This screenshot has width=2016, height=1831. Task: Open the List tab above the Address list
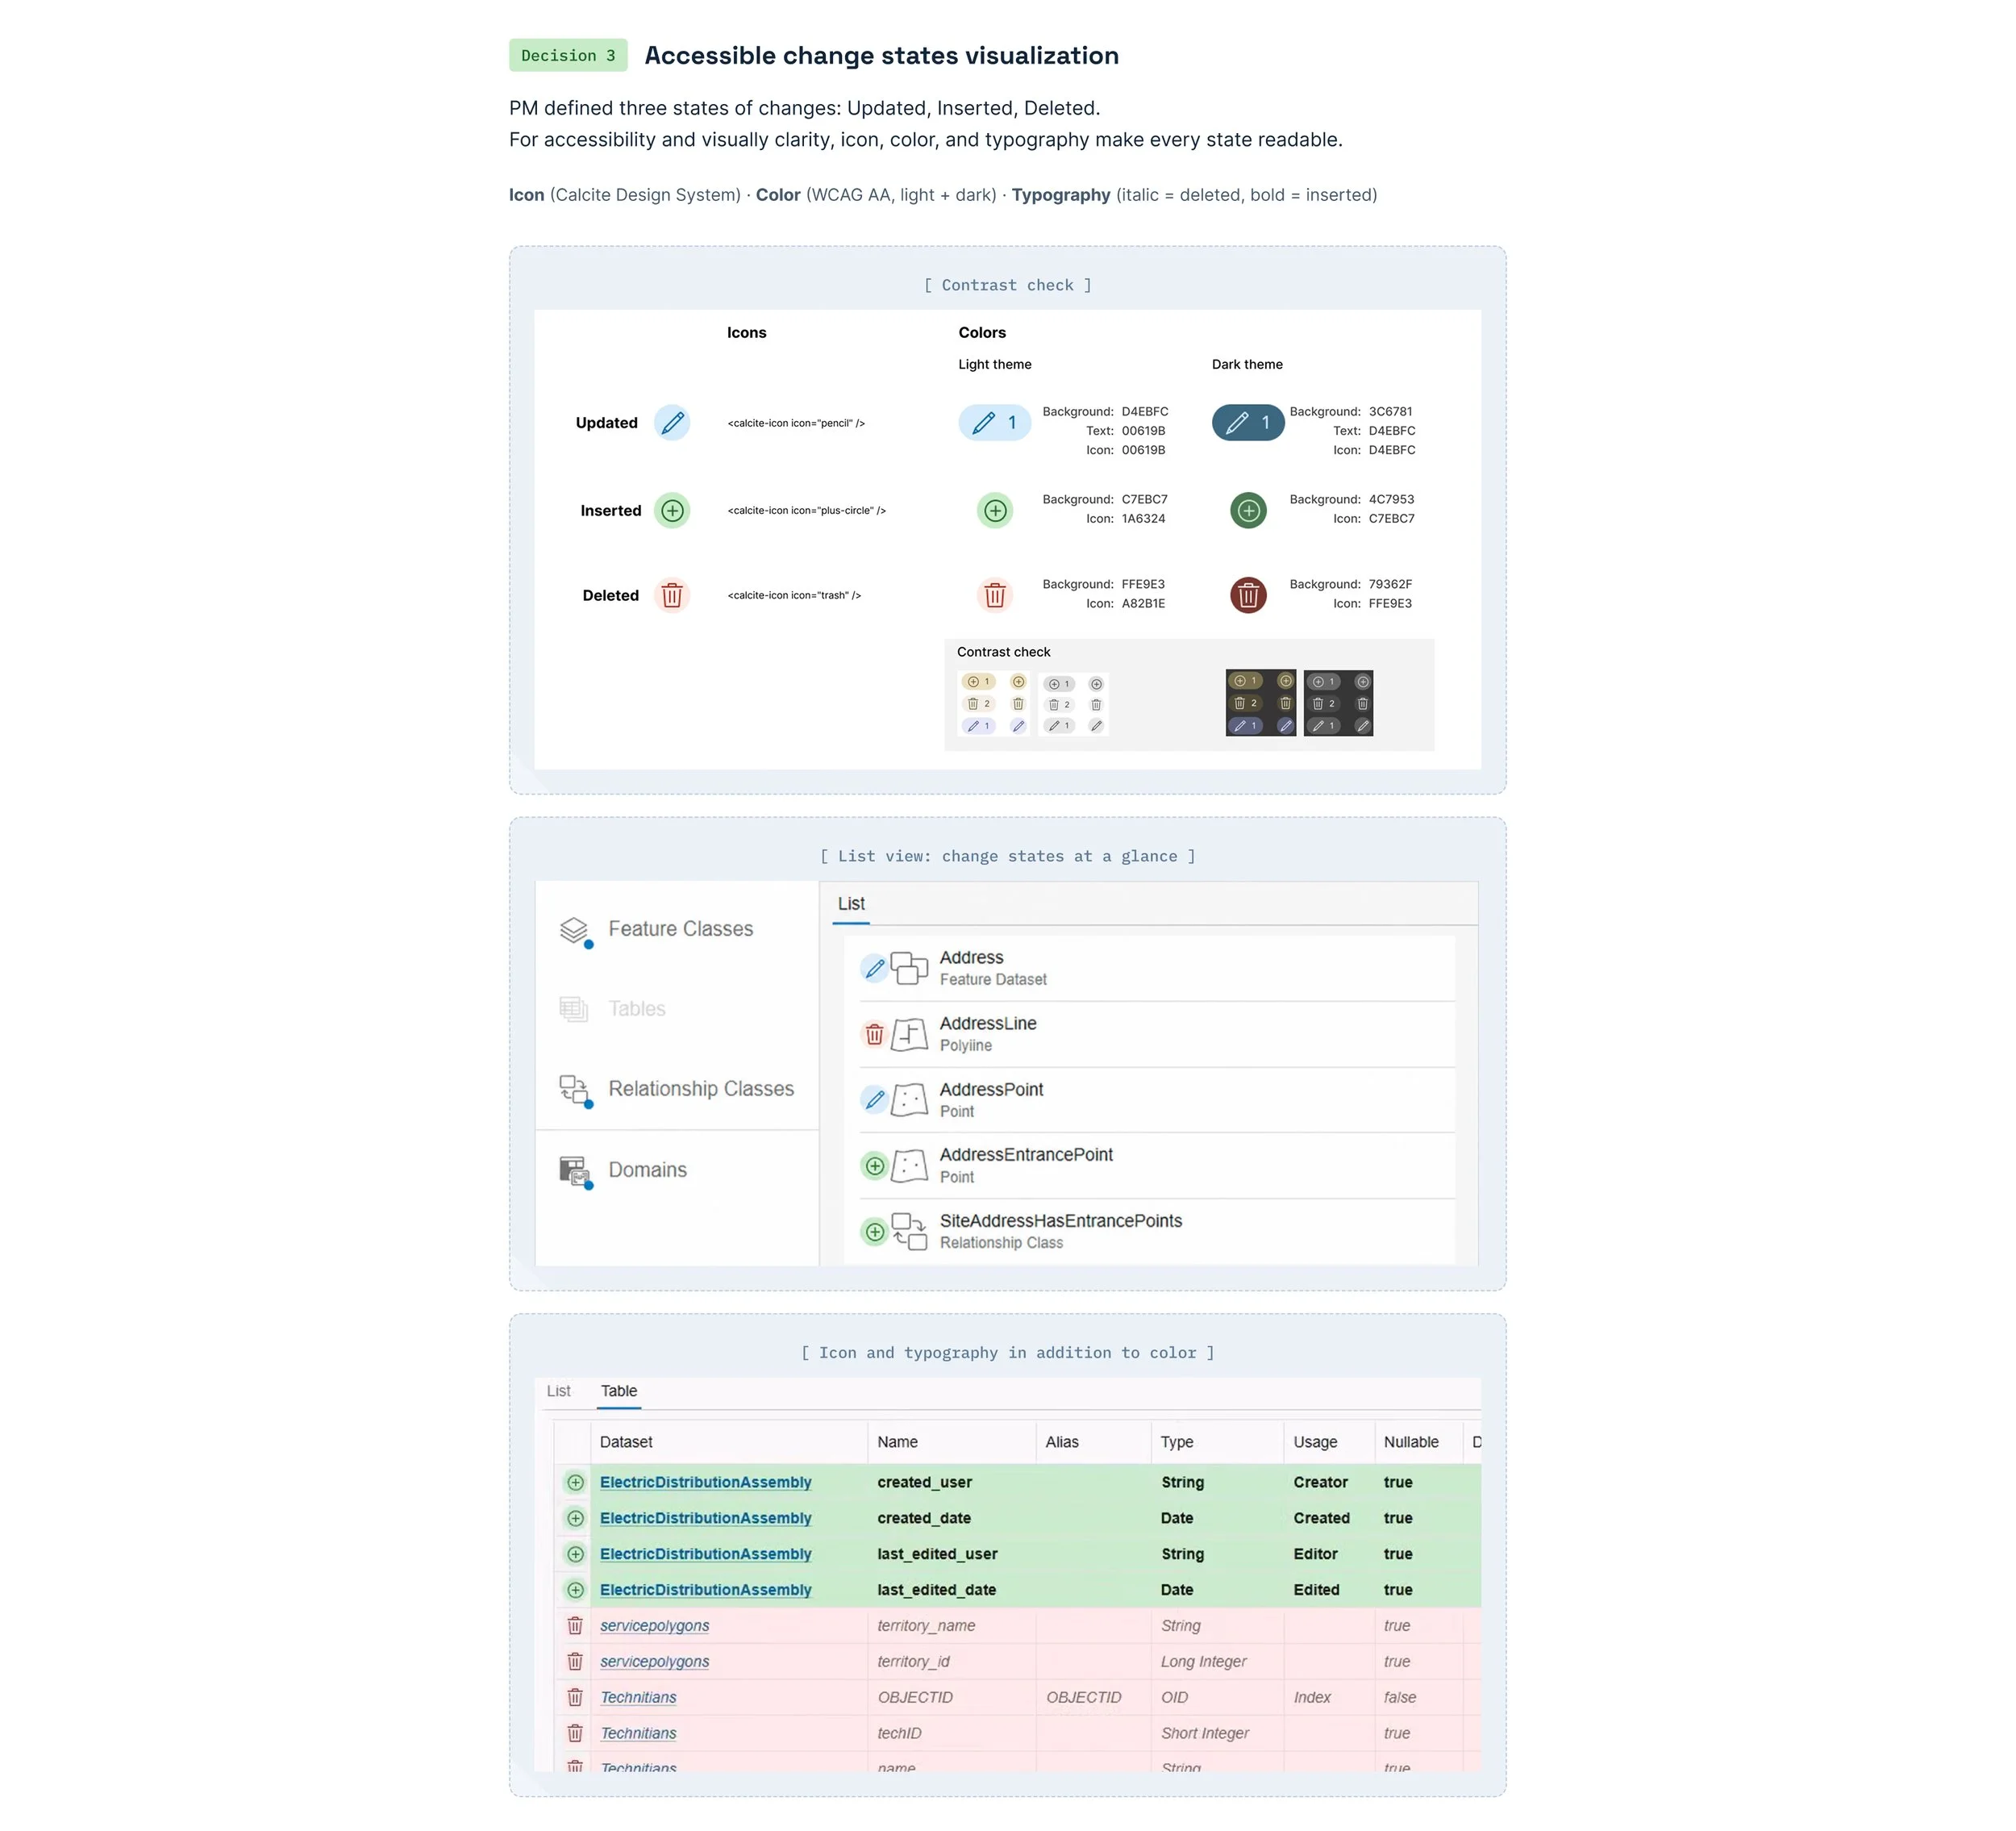tap(851, 904)
